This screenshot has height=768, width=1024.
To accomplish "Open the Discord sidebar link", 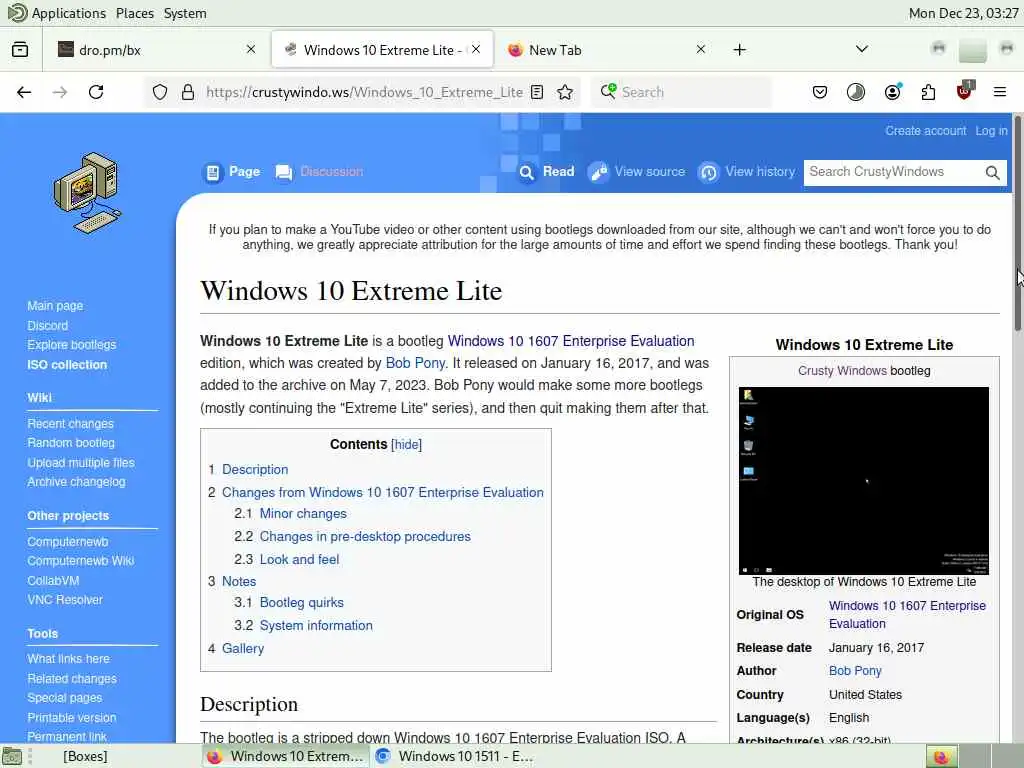I will (47, 325).
